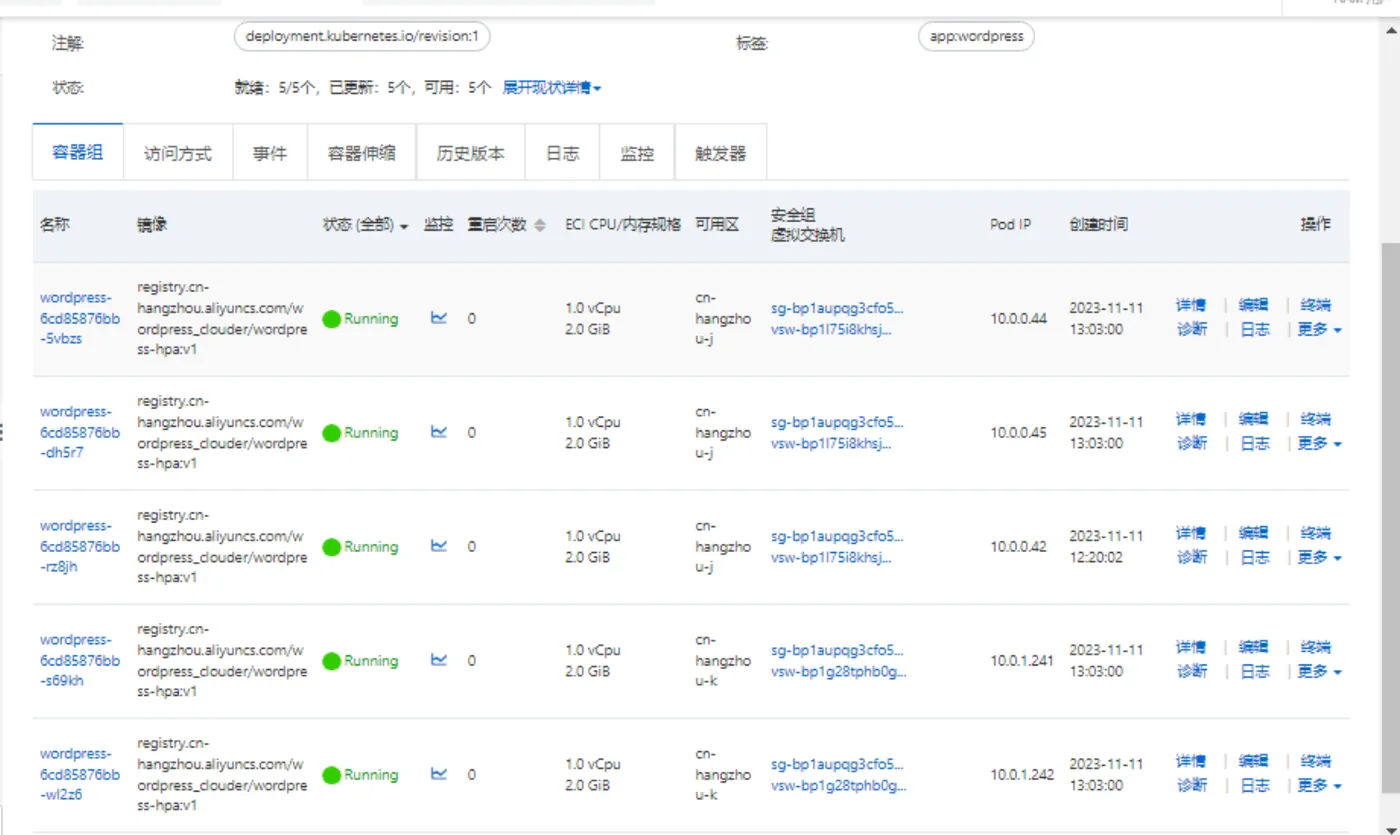Click the app:wordpress label tag
This screenshot has width=1400, height=835.
pos(976,36)
